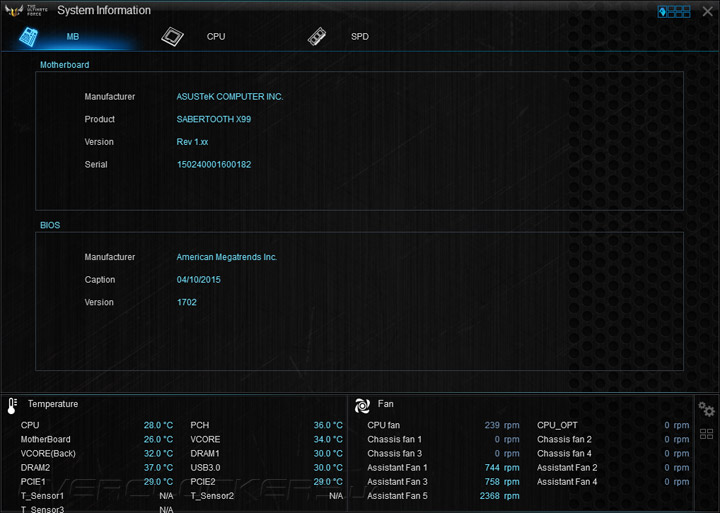Open the MB tab

click(x=73, y=37)
